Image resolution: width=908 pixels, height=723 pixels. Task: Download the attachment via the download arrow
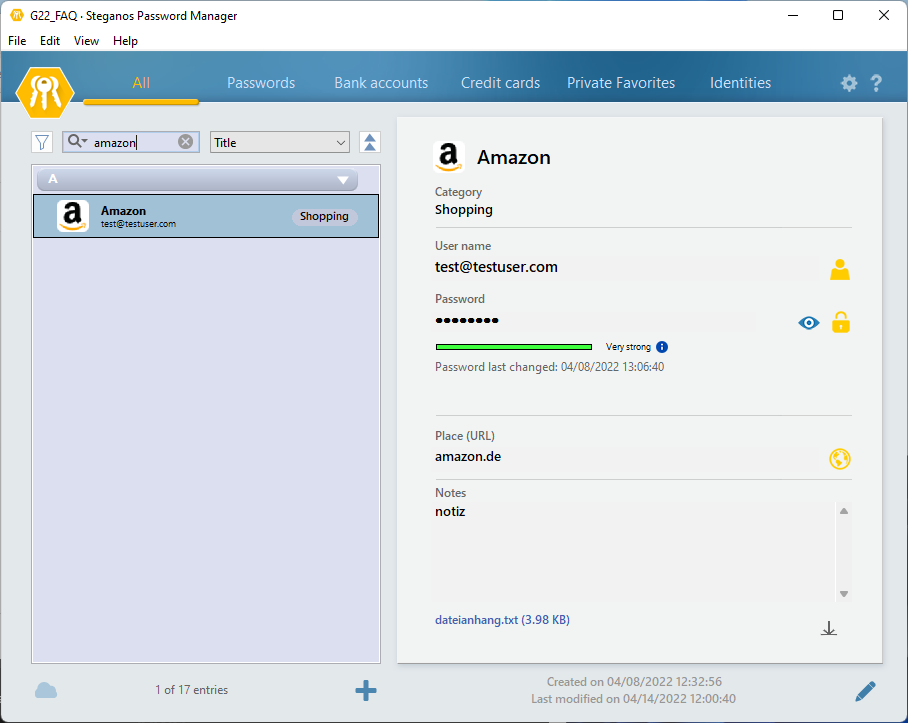[828, 628]
